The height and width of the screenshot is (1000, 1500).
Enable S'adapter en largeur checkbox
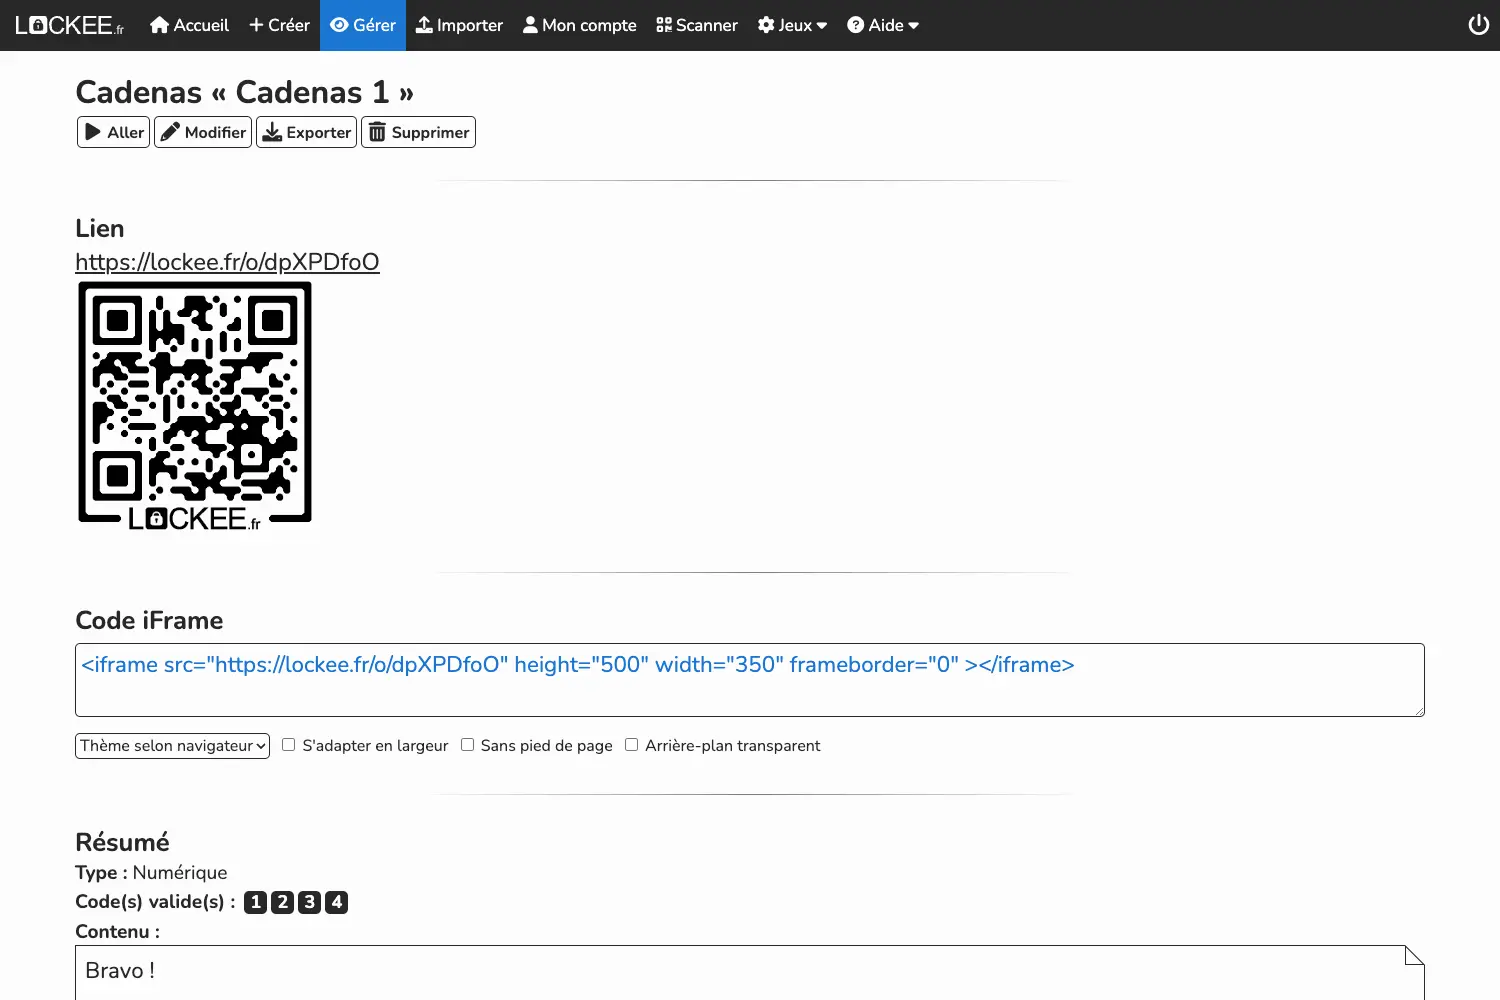click(288, 745)
